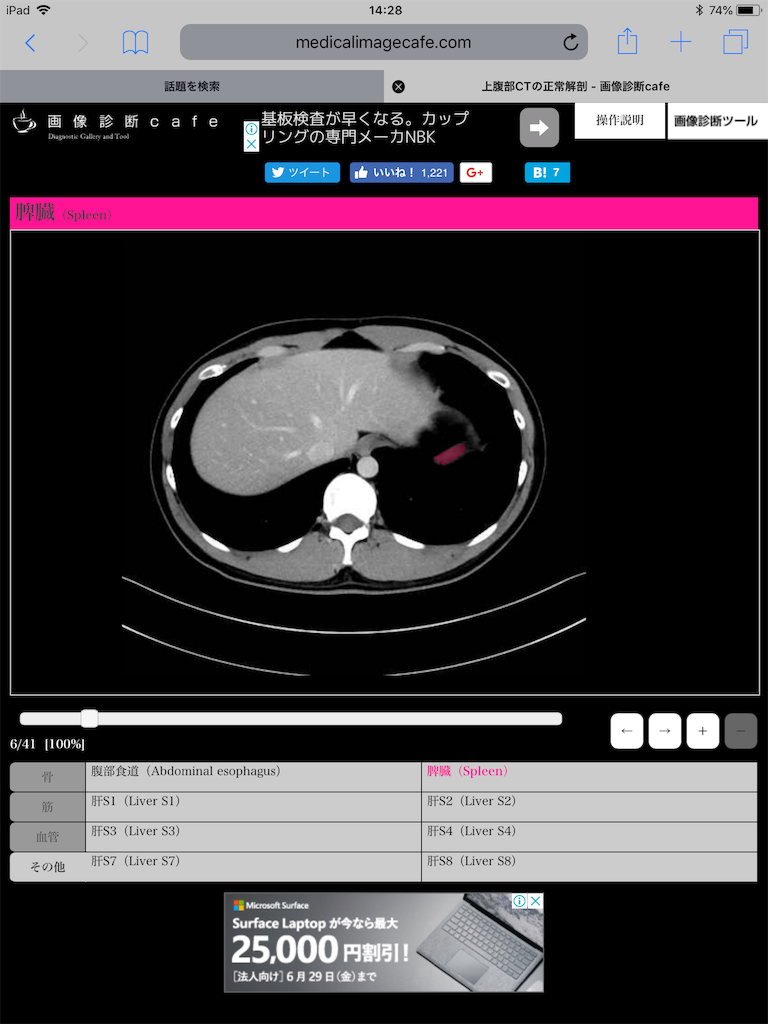
Task: Highlight 肝S7 (Liver S7)
Action: coord(253,867)
